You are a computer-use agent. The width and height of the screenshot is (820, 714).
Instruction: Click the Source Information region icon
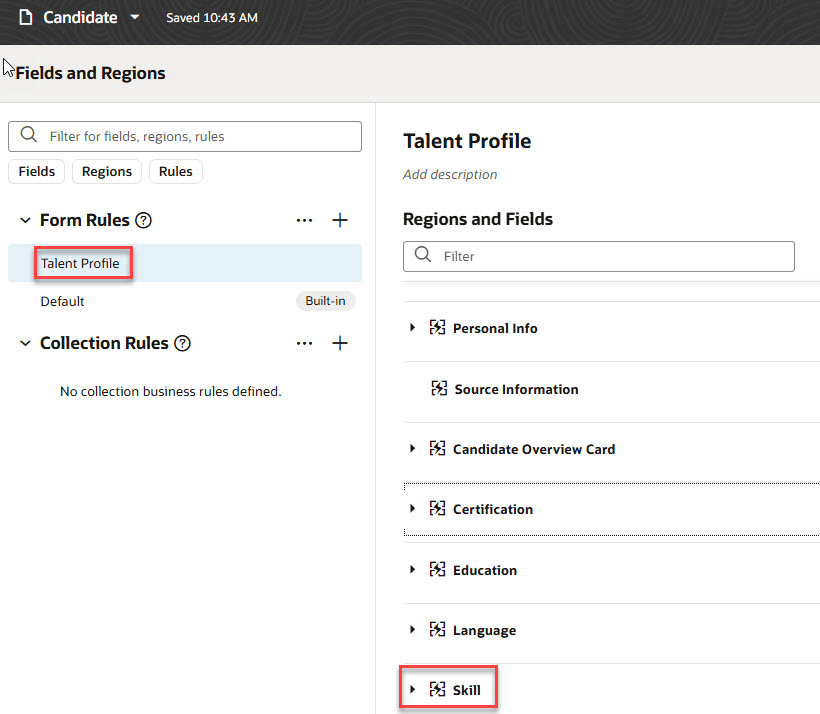[438, 389]
